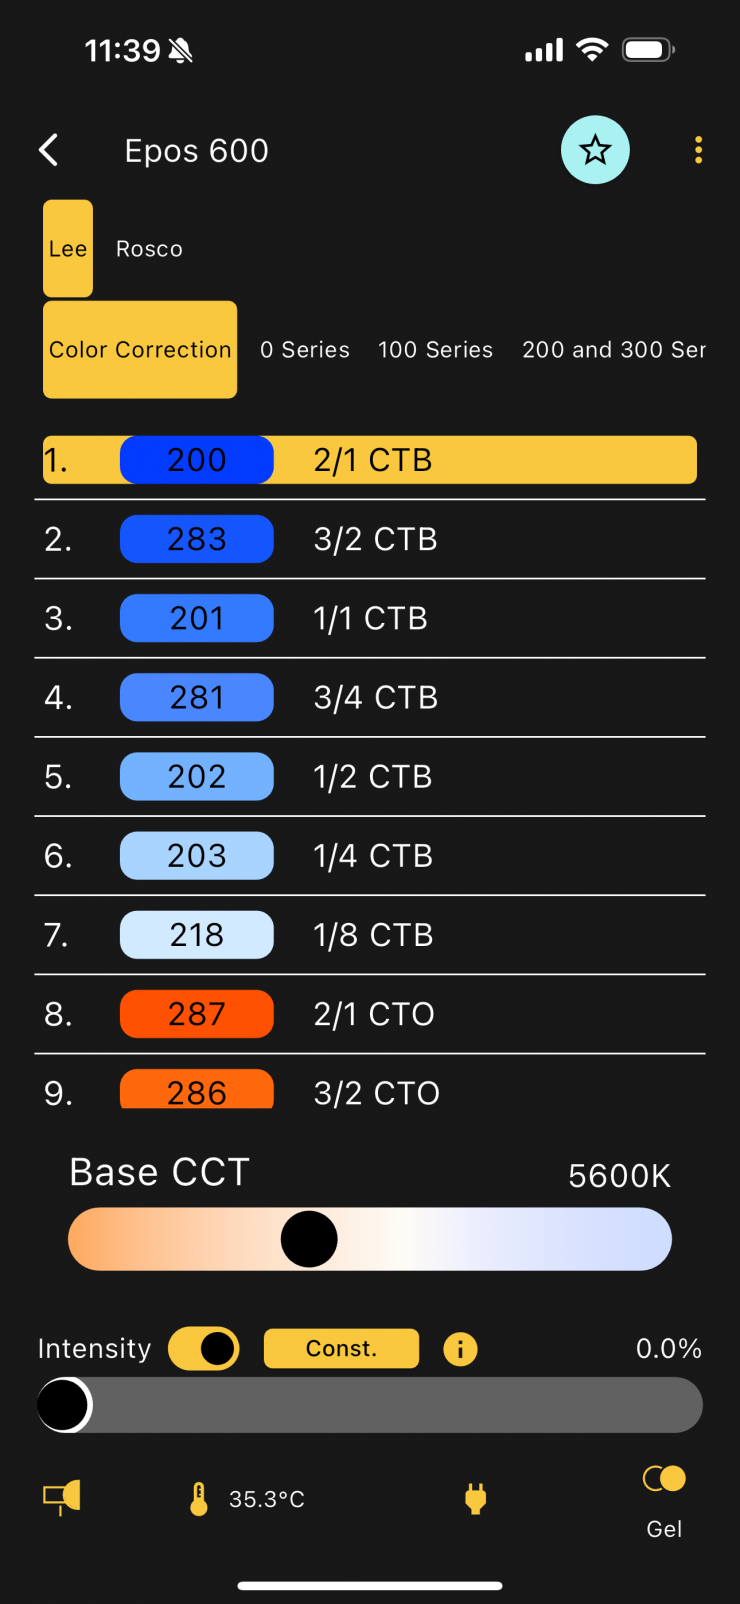Choose the 287 2/1 CTO gel

coord(370,1014)
